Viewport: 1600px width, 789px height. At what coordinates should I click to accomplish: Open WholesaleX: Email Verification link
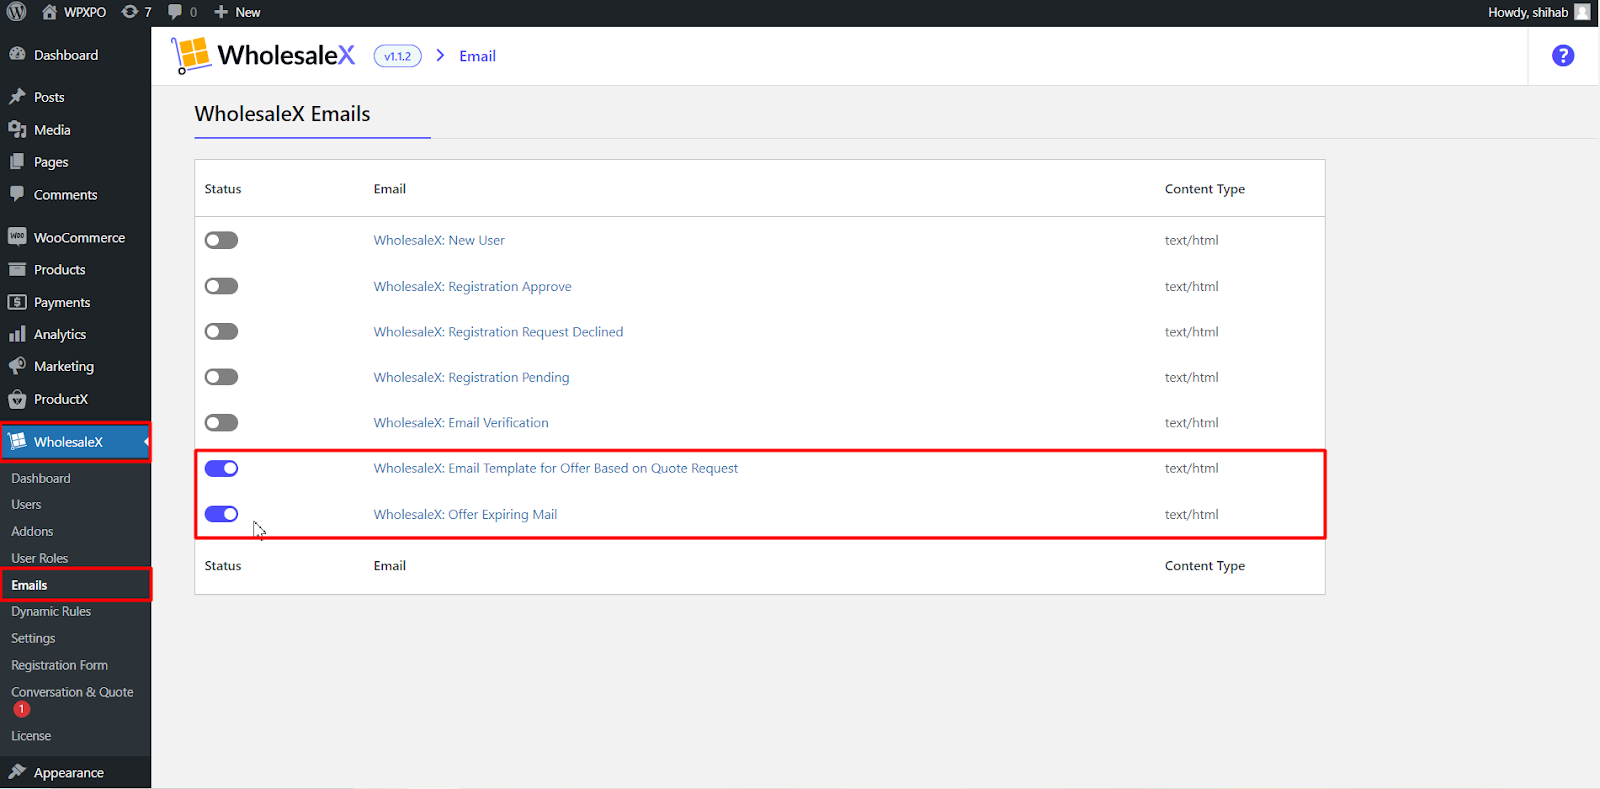point(461,422)
